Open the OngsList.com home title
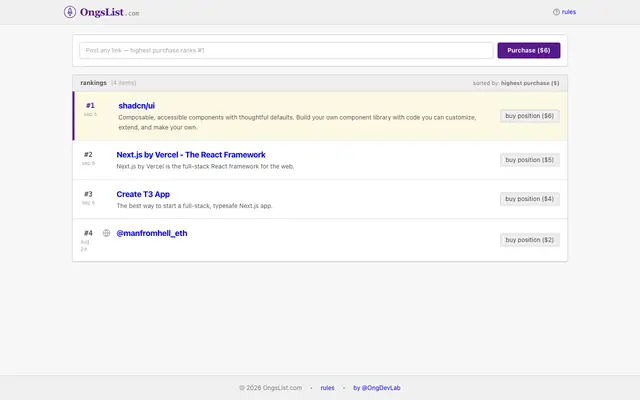 109,12
